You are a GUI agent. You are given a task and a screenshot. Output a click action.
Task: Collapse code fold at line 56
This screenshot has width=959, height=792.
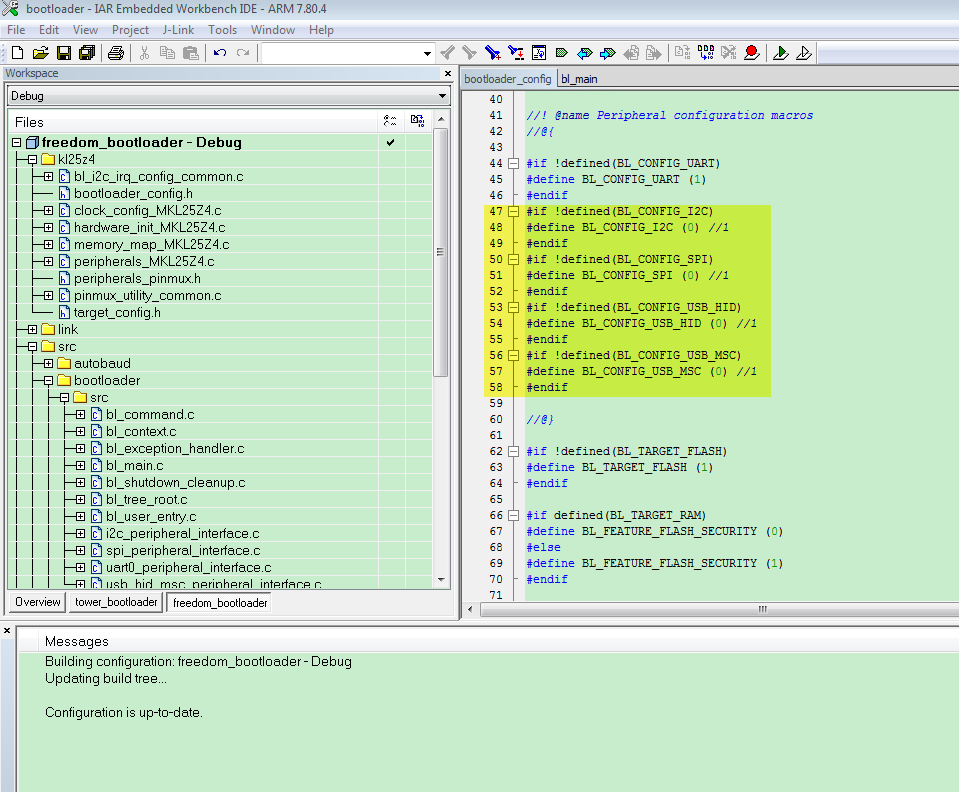(x=514, y=355)
